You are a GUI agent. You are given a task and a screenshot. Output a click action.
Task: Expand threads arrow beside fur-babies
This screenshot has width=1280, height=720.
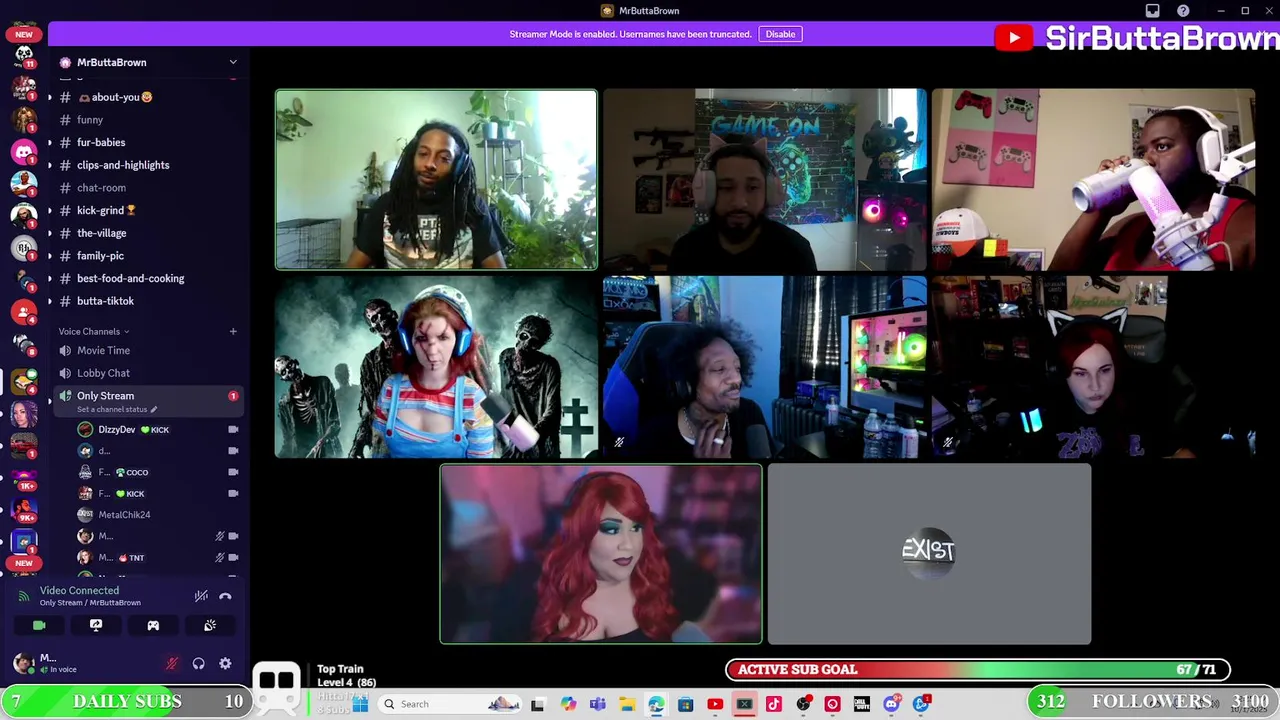[x=49, y=142]
